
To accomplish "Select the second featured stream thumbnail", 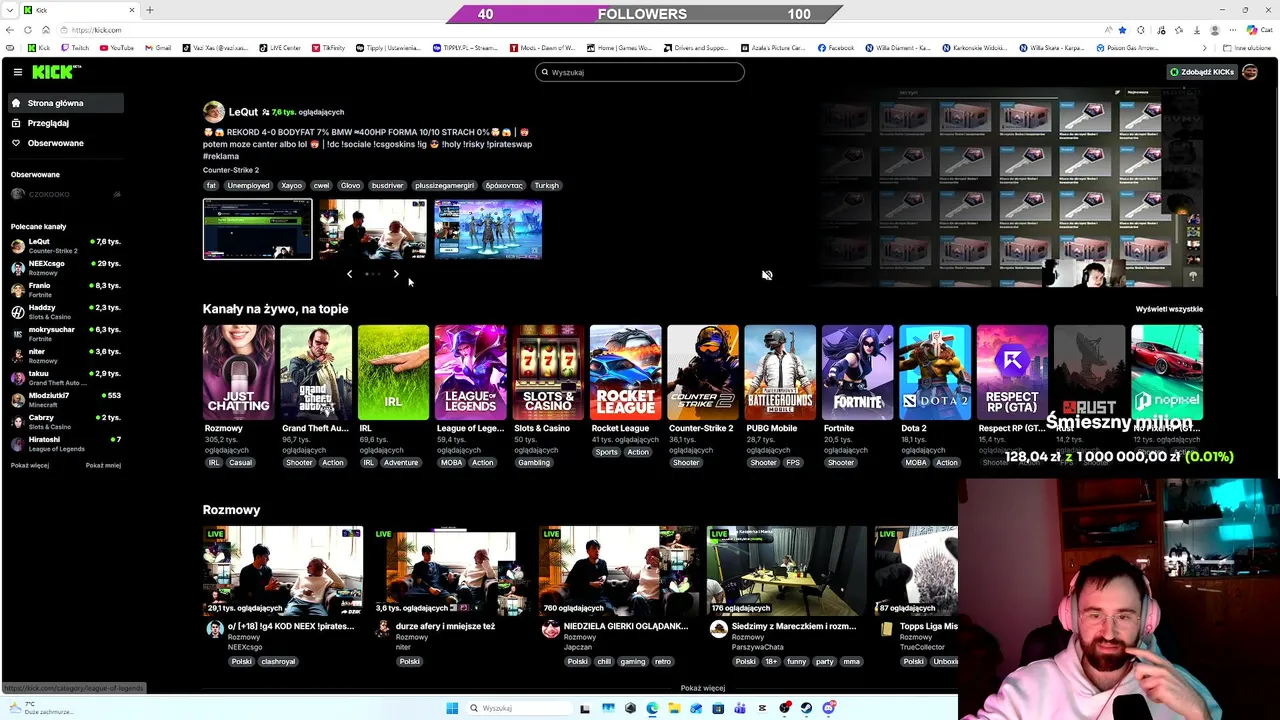I will 373,229.
